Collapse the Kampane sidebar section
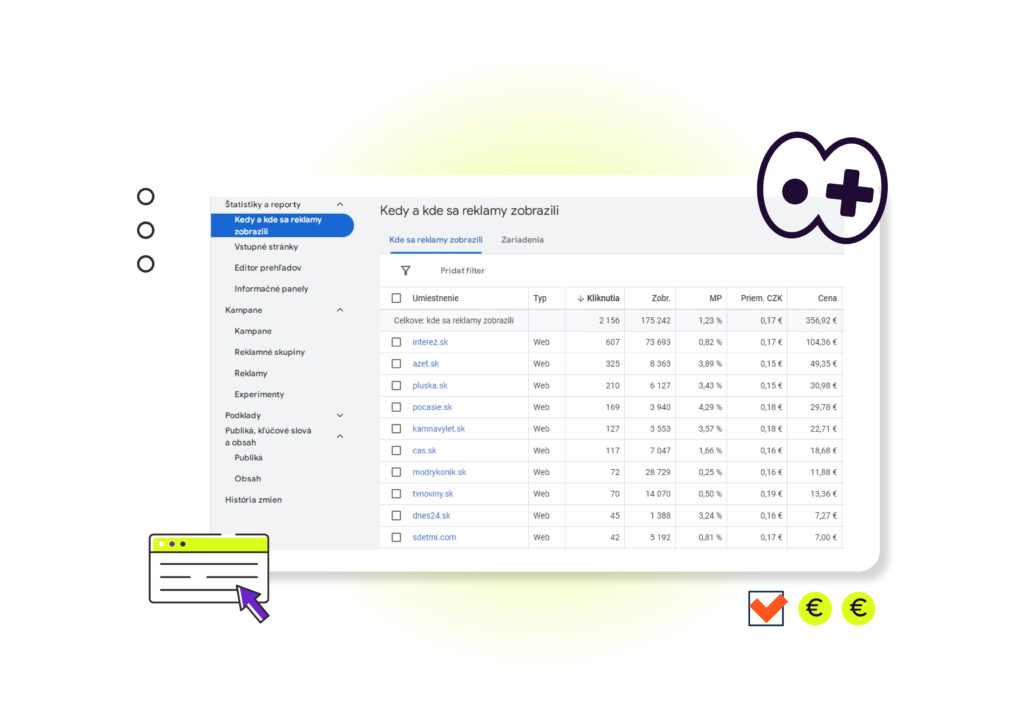Screen dimensions: 1024x724 click(x=340, y=310)
